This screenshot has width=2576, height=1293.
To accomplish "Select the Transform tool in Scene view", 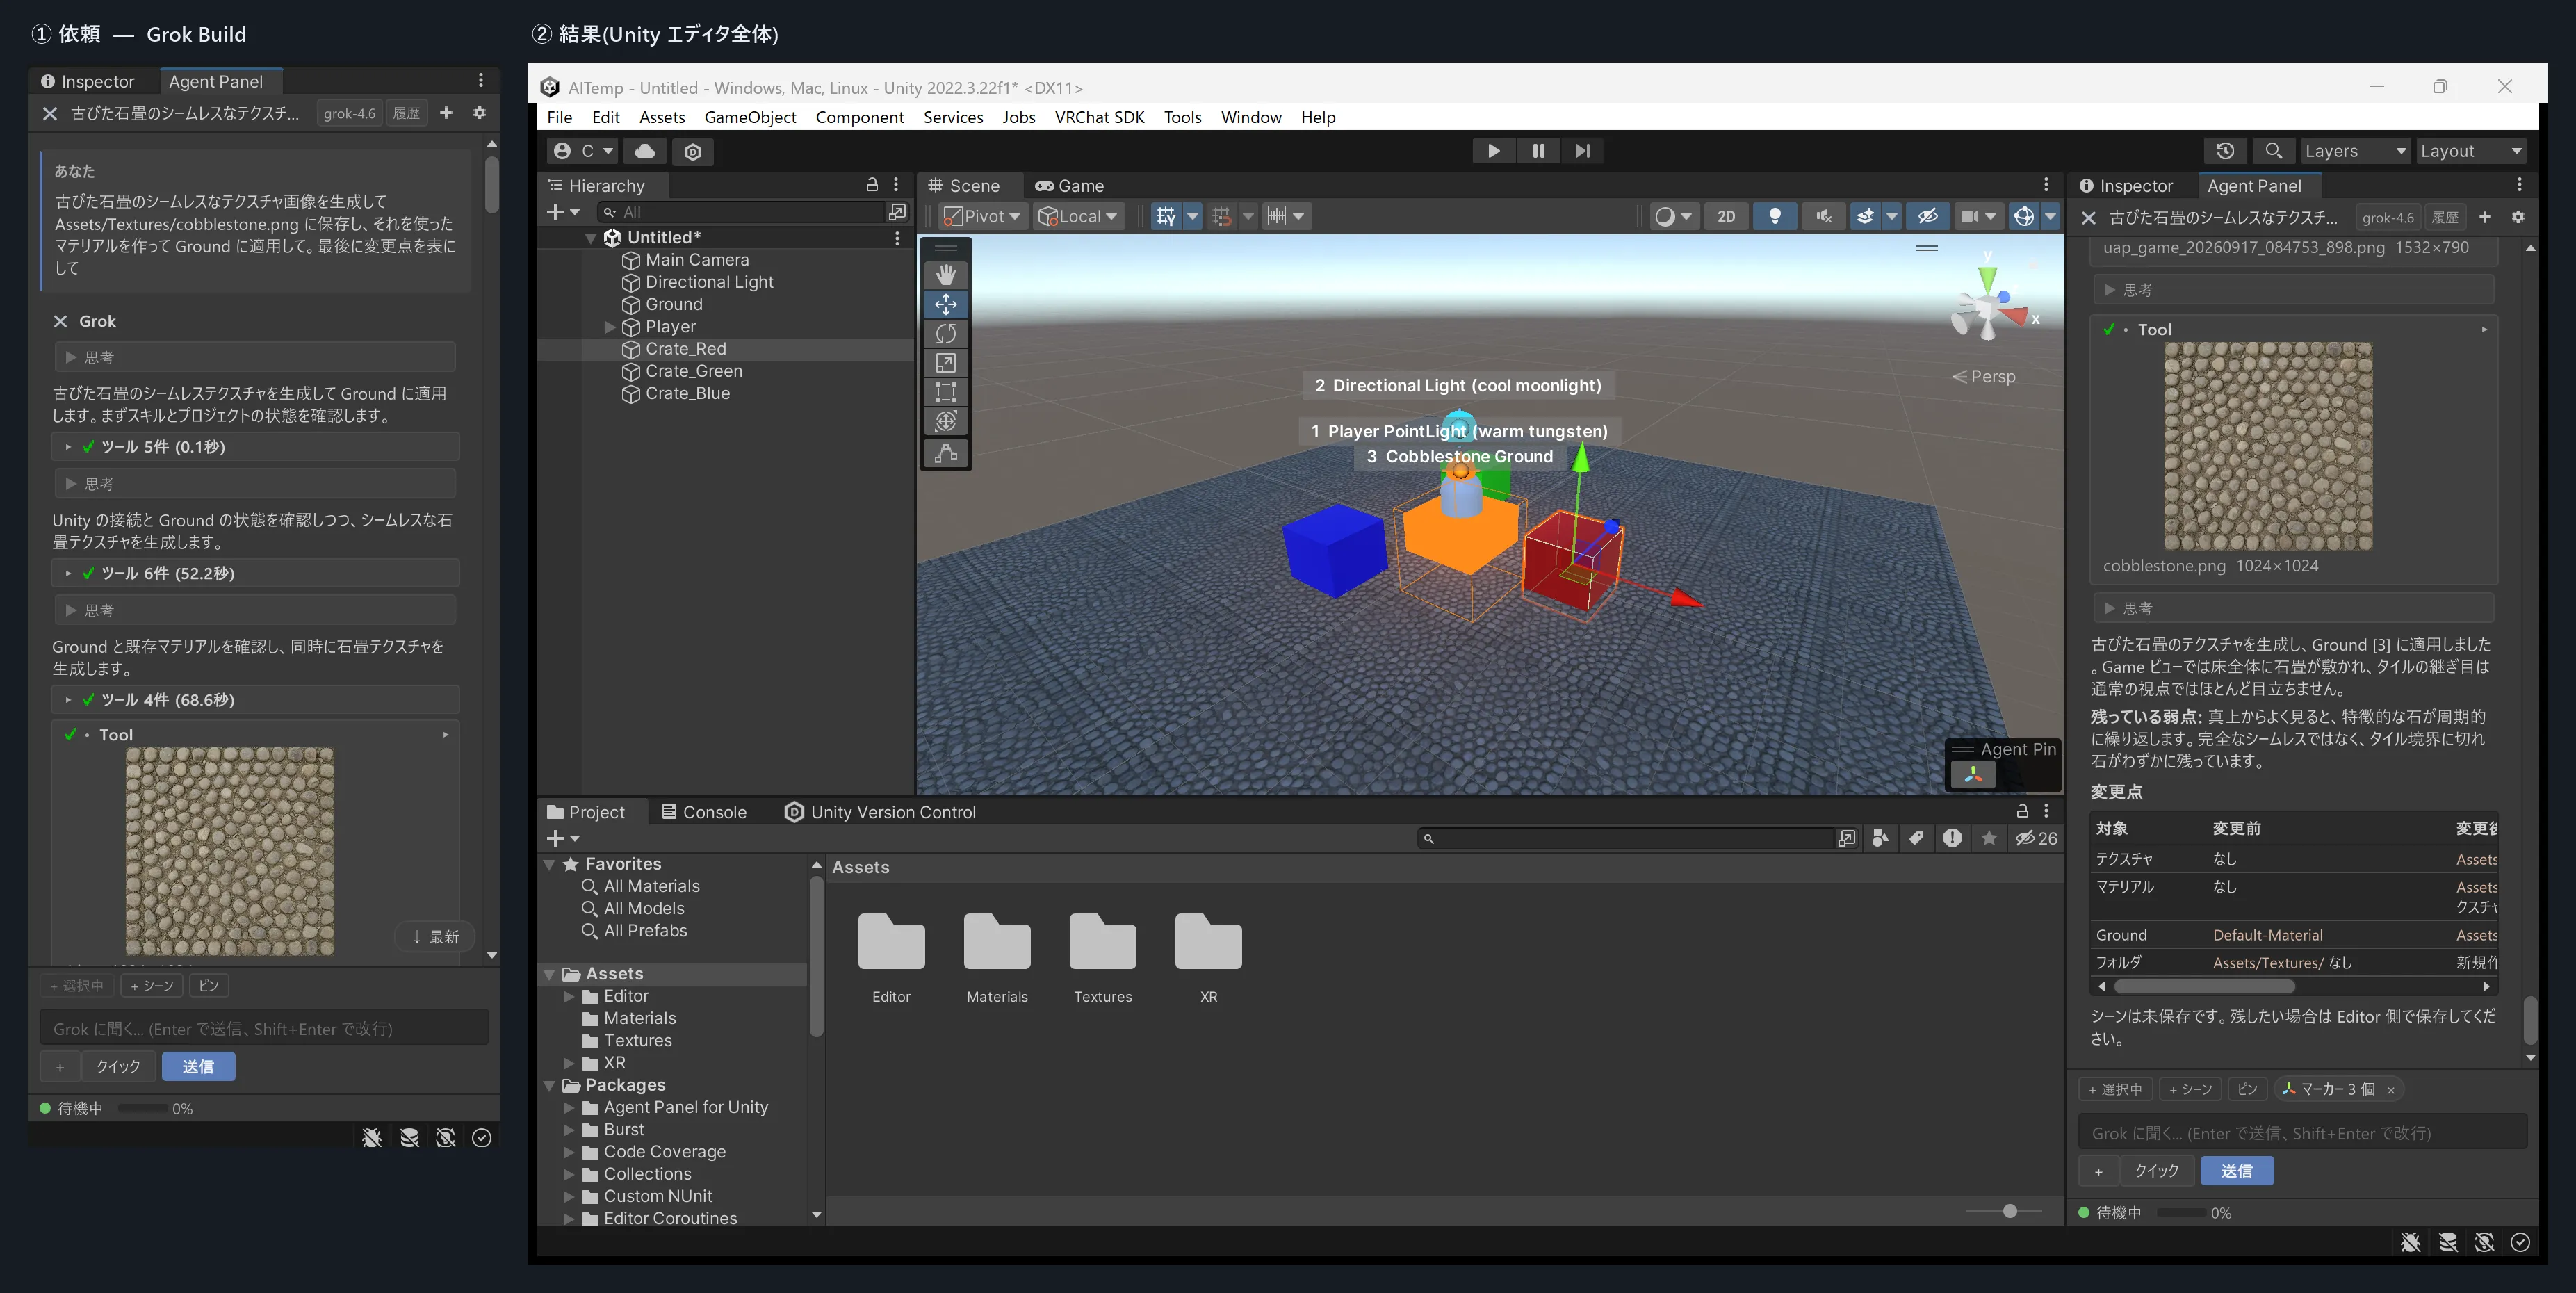I will pyautogui.click(x=945, y=422).
